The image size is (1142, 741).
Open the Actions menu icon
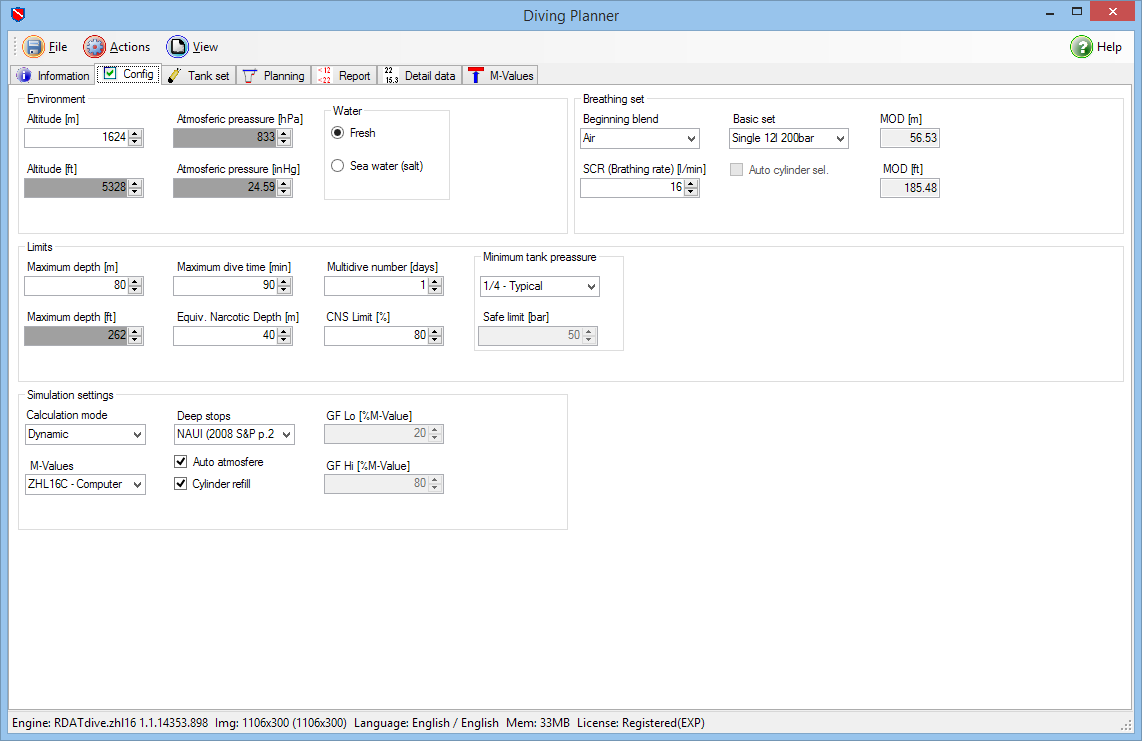(93, 46)
